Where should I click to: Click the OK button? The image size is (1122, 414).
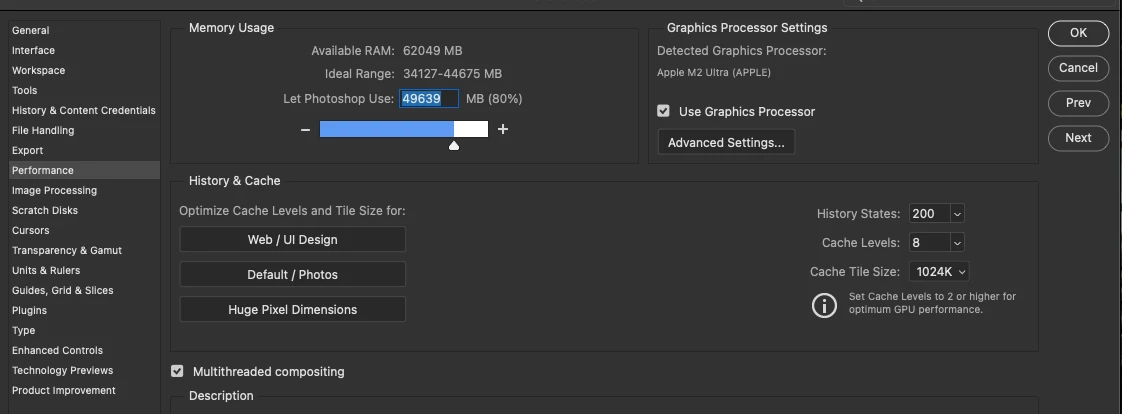pos(1078,33)
